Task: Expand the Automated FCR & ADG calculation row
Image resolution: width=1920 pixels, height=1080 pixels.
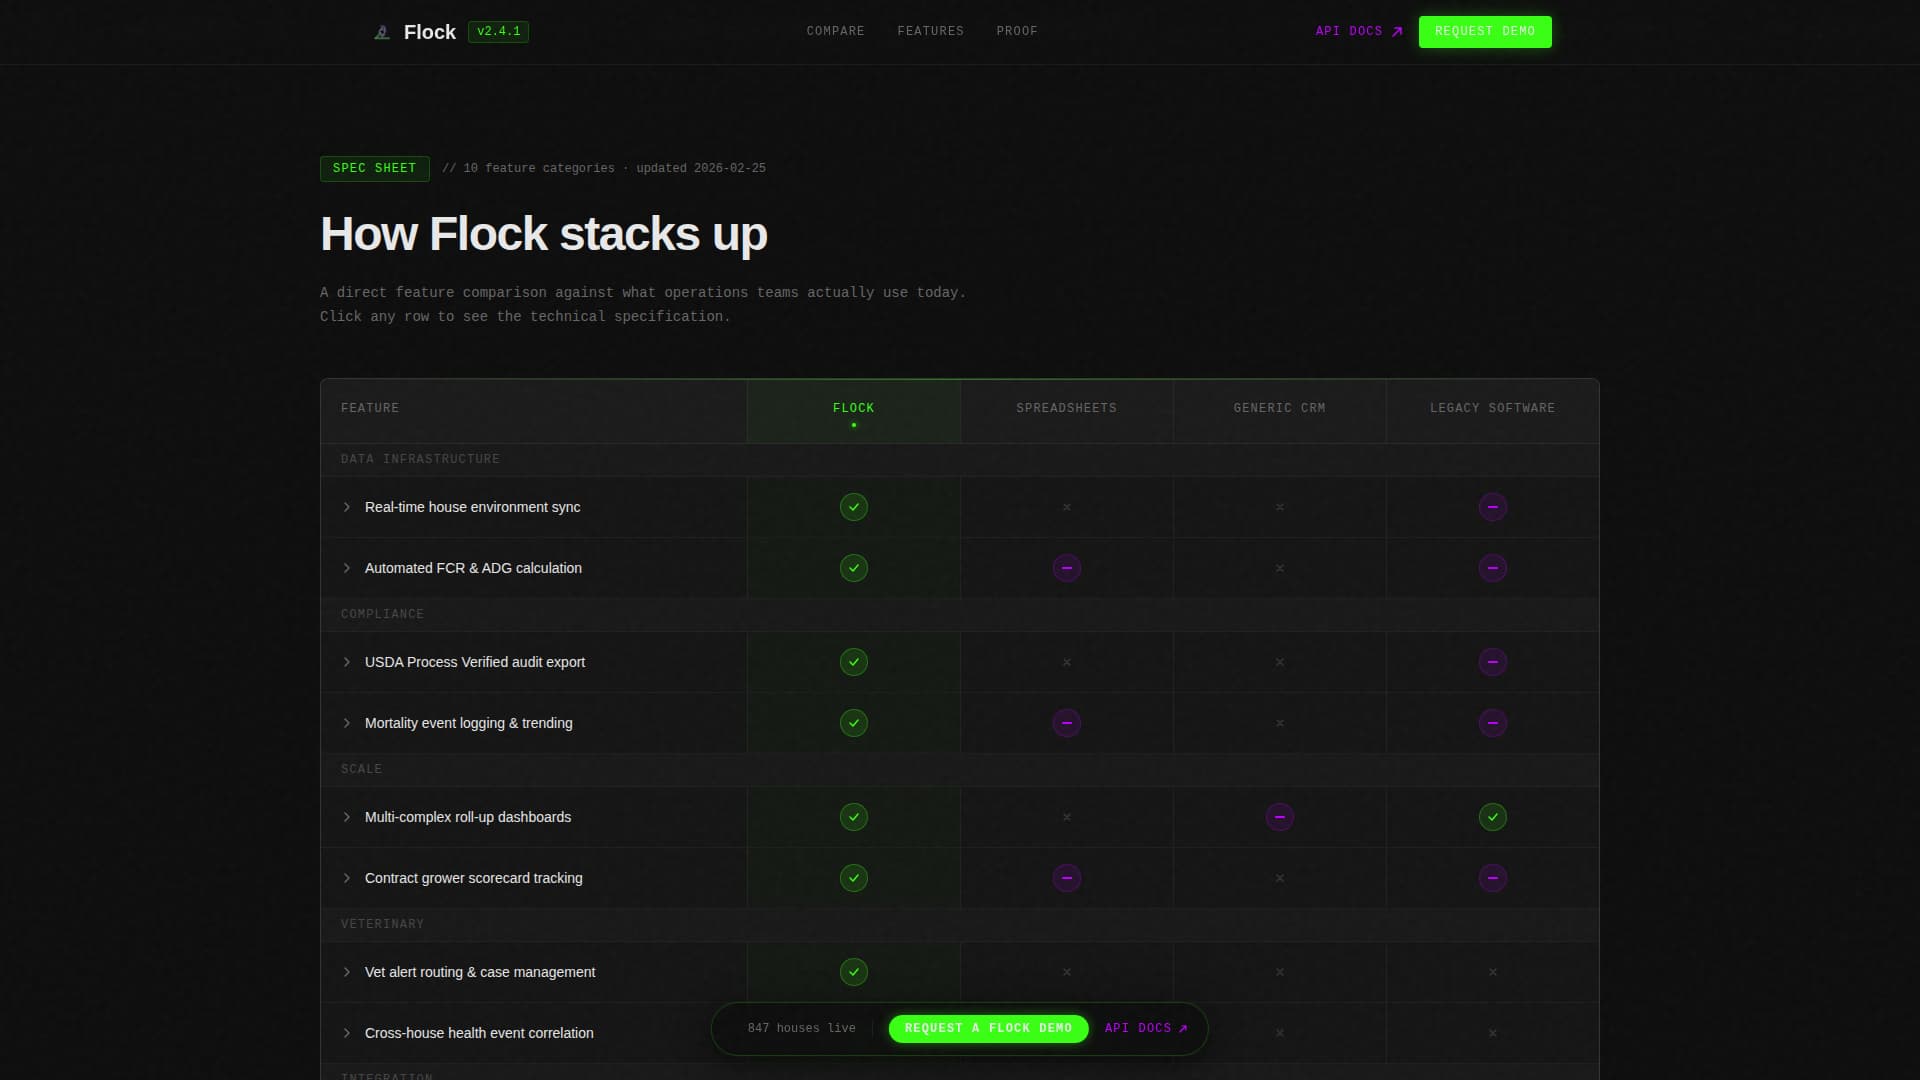Action: click(x=347, y=568)
